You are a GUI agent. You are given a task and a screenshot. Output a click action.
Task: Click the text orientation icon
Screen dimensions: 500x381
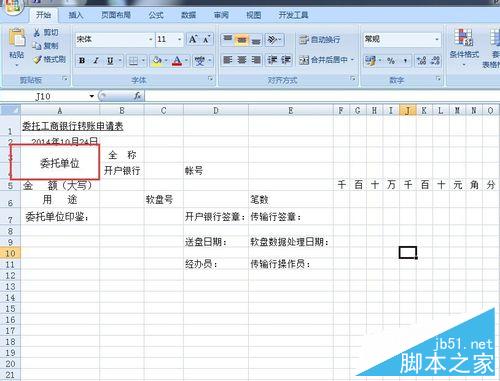click(273, 40)
